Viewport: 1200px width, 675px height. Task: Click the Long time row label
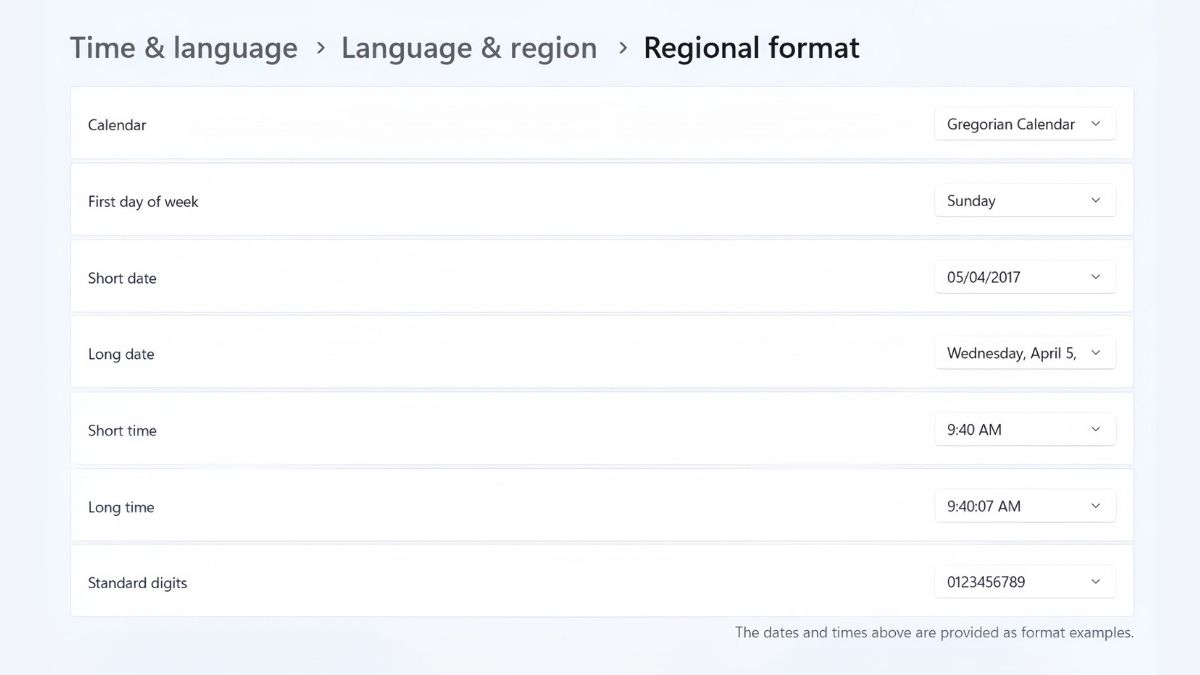coord(121,507)
